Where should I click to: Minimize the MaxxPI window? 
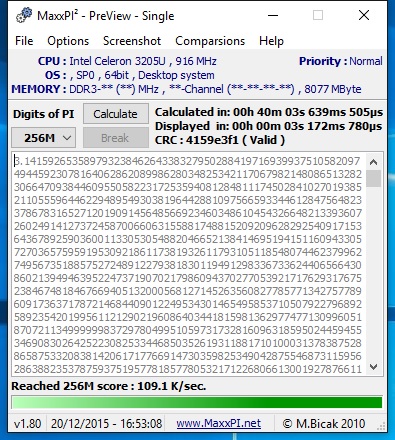pyautogui.click(x=273, y=15)
